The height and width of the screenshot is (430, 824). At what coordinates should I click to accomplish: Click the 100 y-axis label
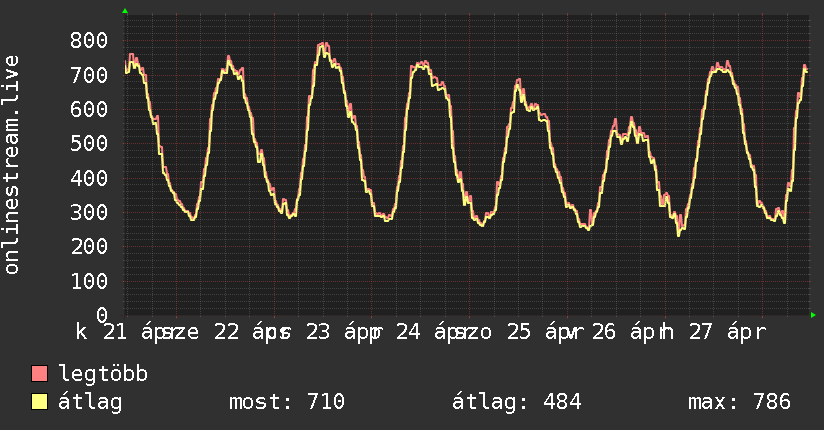point(89,281)
